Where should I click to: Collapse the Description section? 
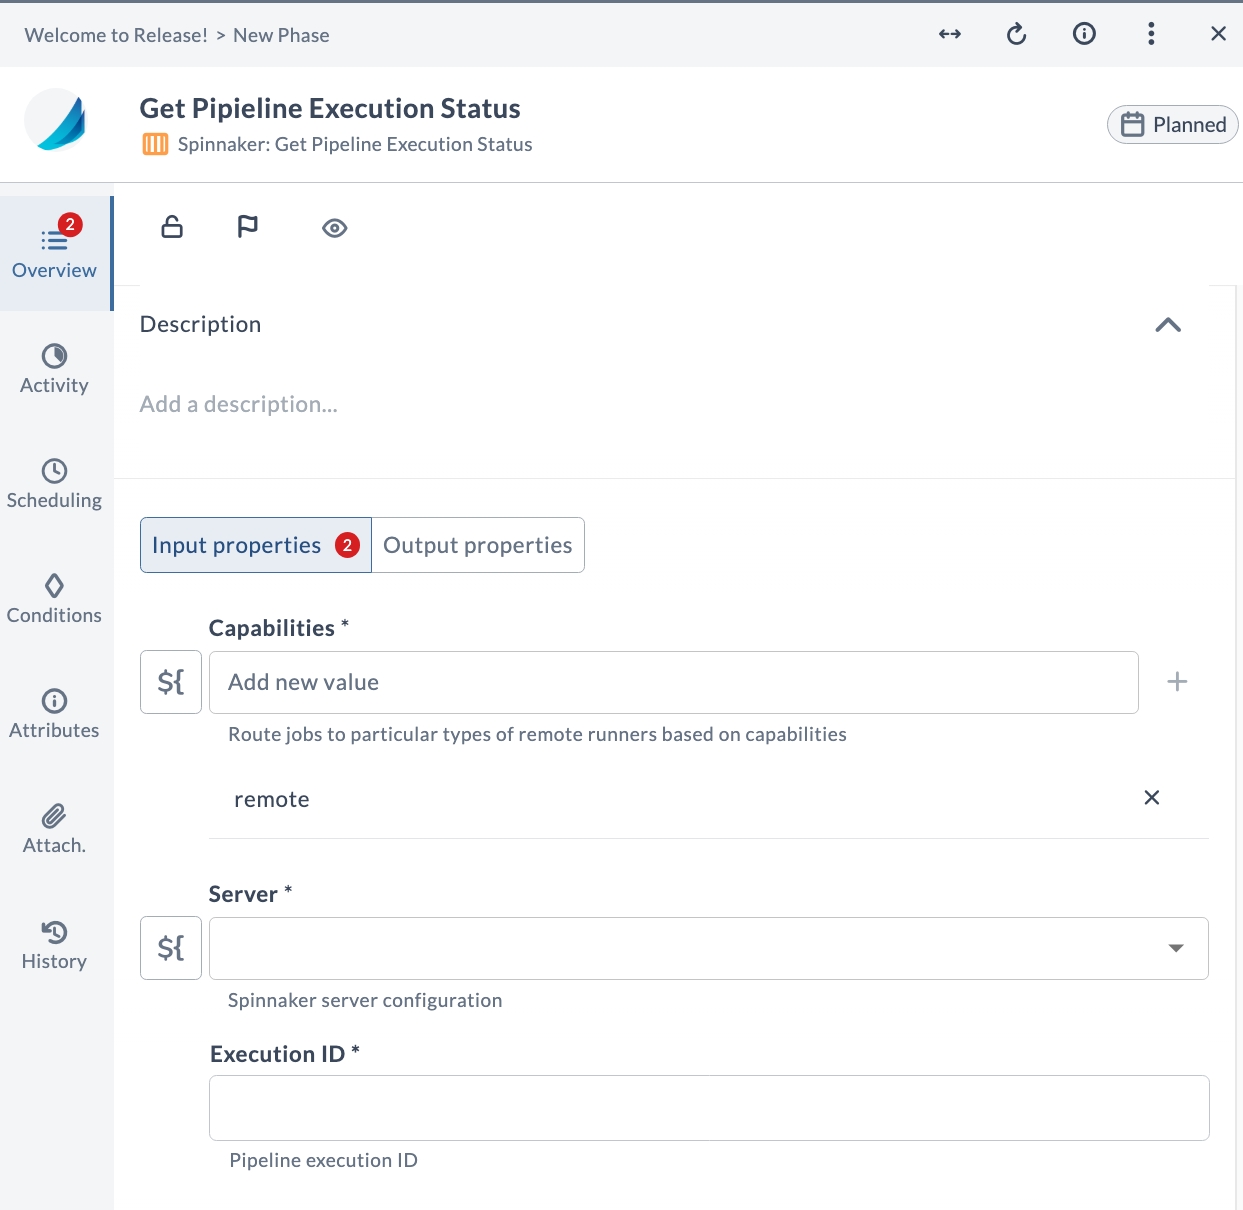point(1167,324)
